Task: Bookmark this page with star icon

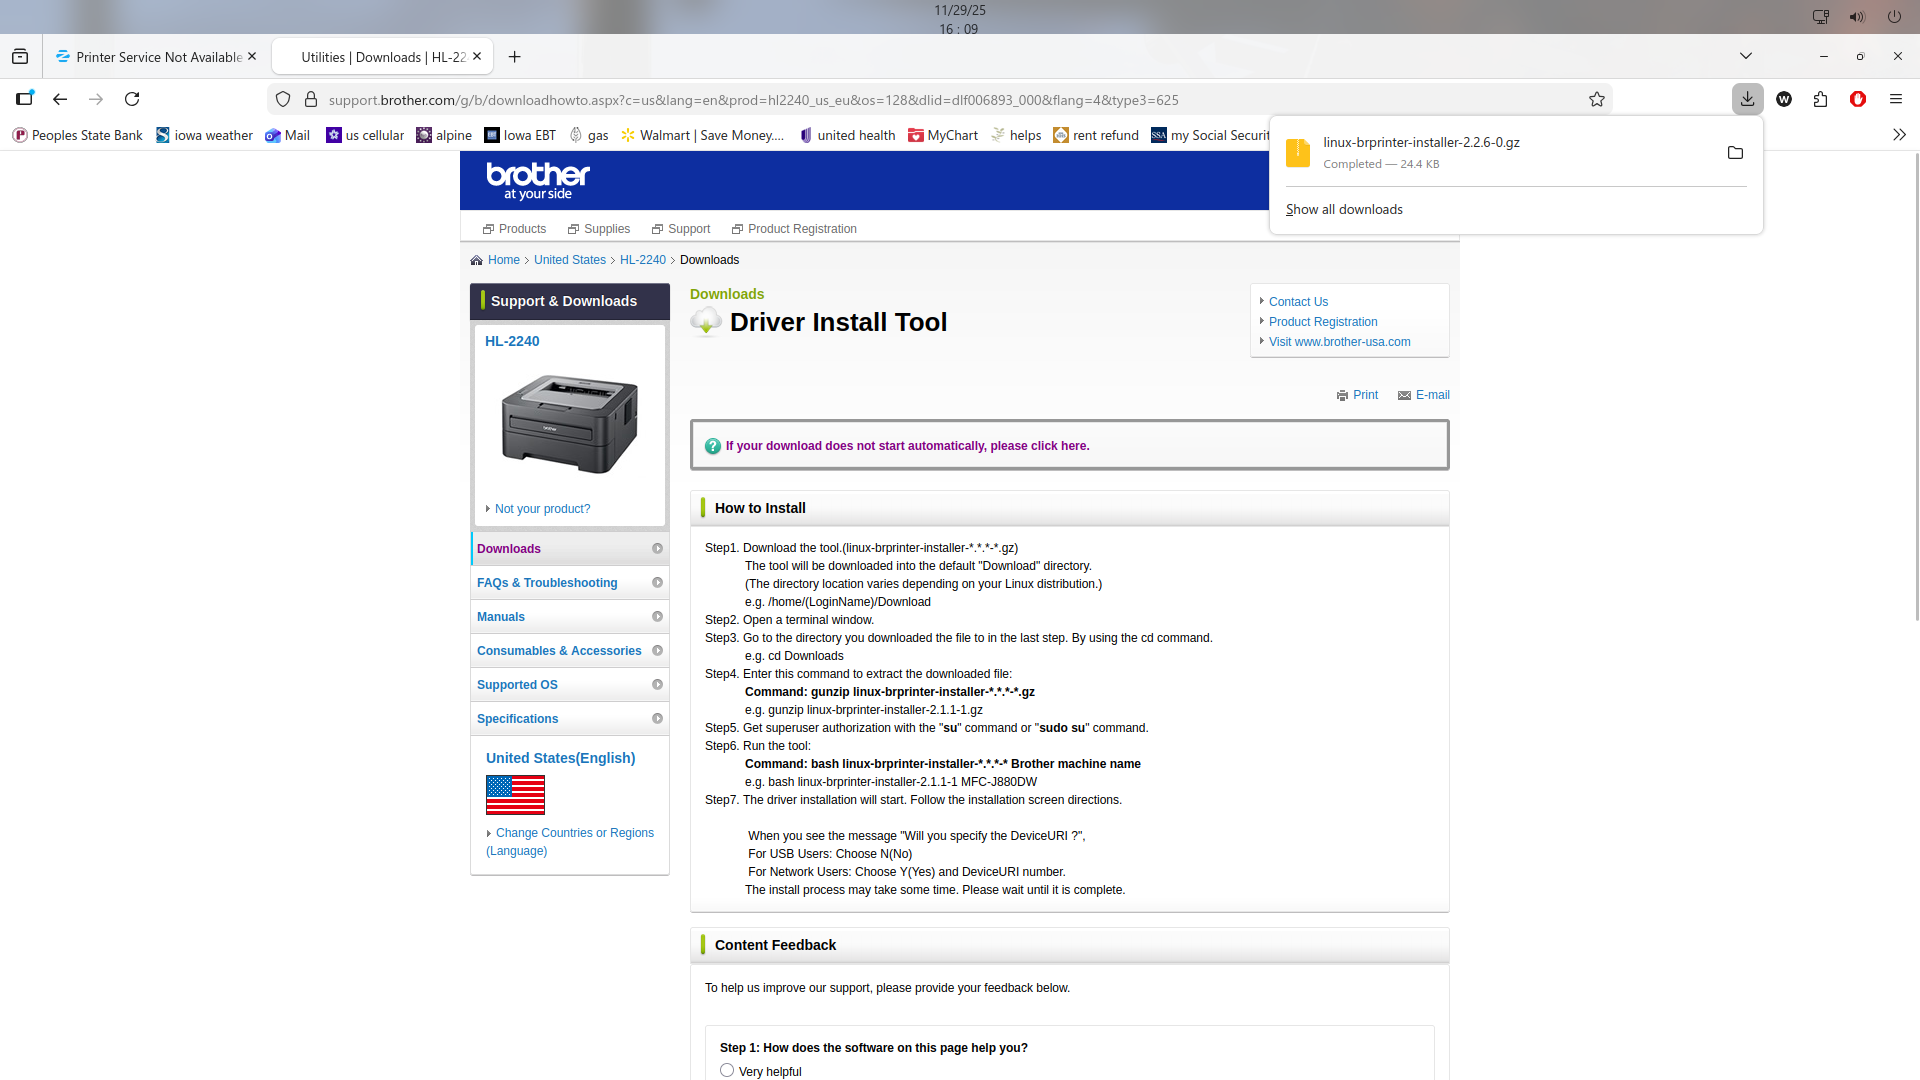Action: click(1597, 99)
